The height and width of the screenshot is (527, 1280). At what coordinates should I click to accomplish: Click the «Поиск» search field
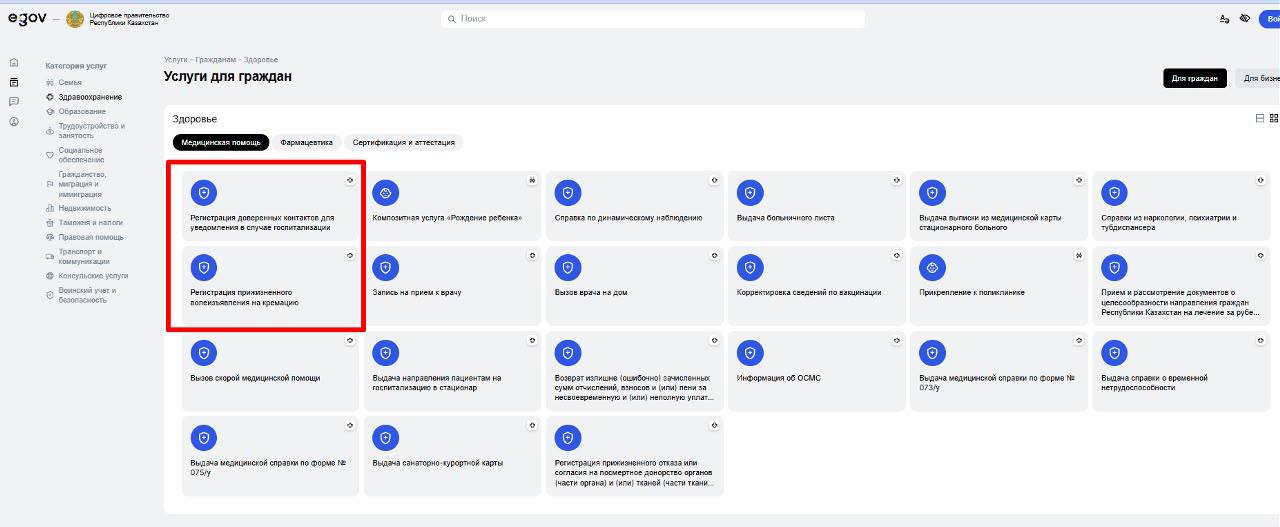coord(653,19)
